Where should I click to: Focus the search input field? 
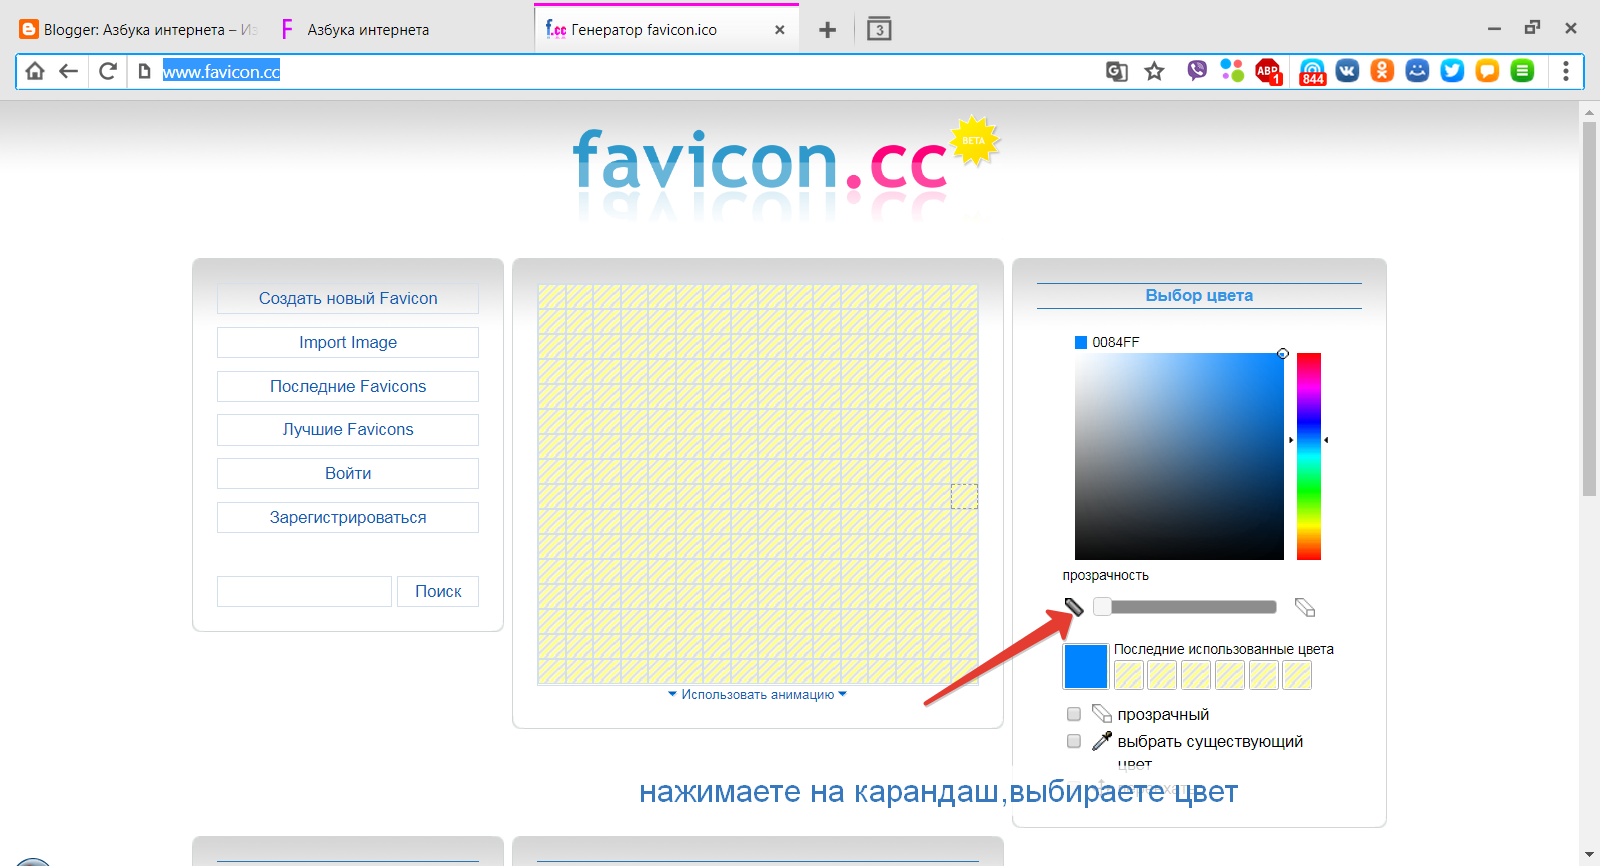tap(304, 591)
